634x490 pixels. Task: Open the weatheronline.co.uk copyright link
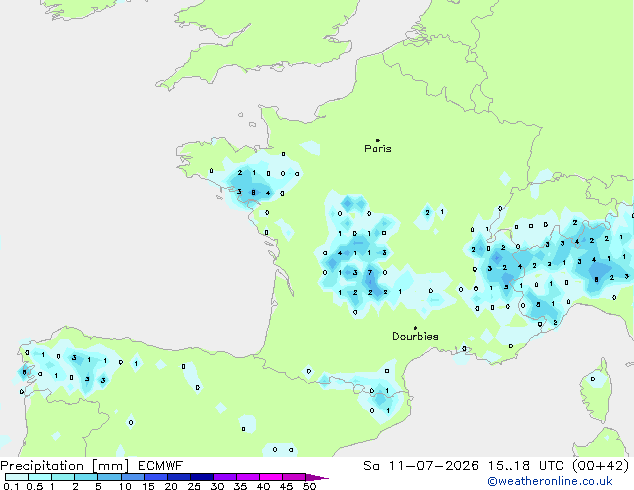(x=550, y=481)
